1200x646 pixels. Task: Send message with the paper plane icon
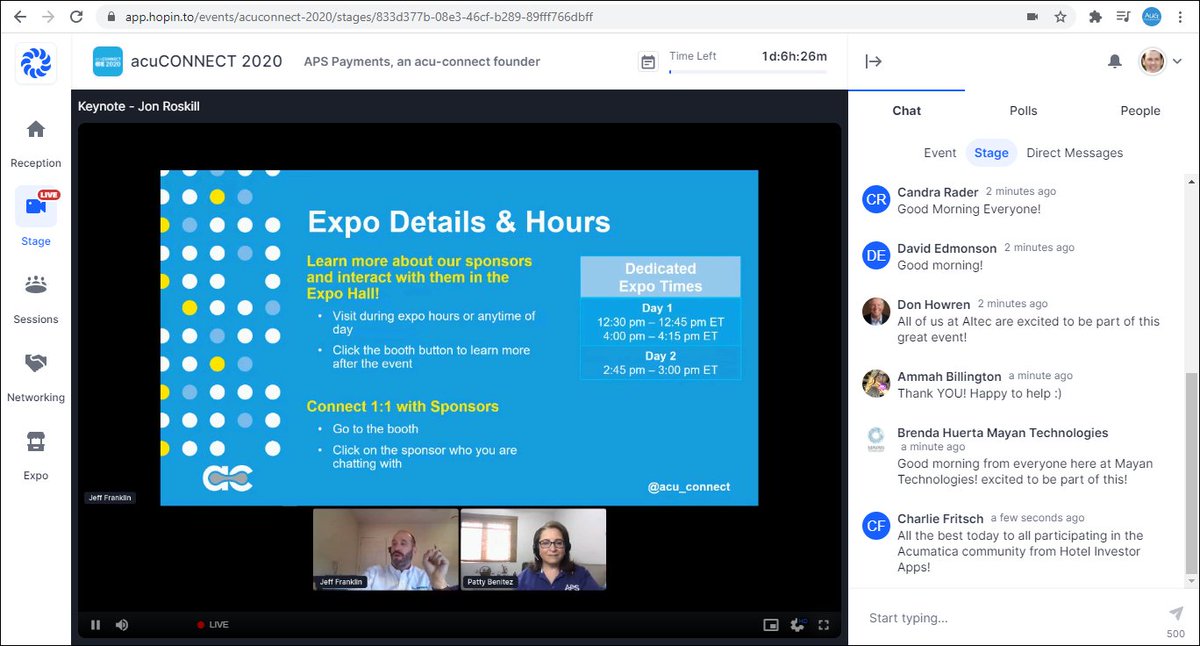[1176, 613]
